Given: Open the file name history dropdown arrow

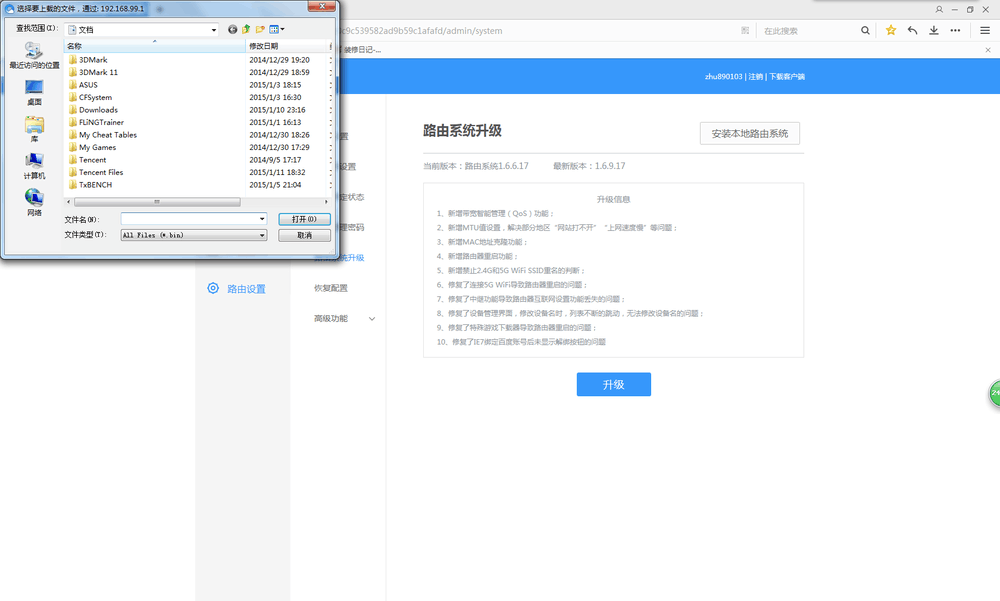Looking at the screenshot, I should tap(261, 219).
